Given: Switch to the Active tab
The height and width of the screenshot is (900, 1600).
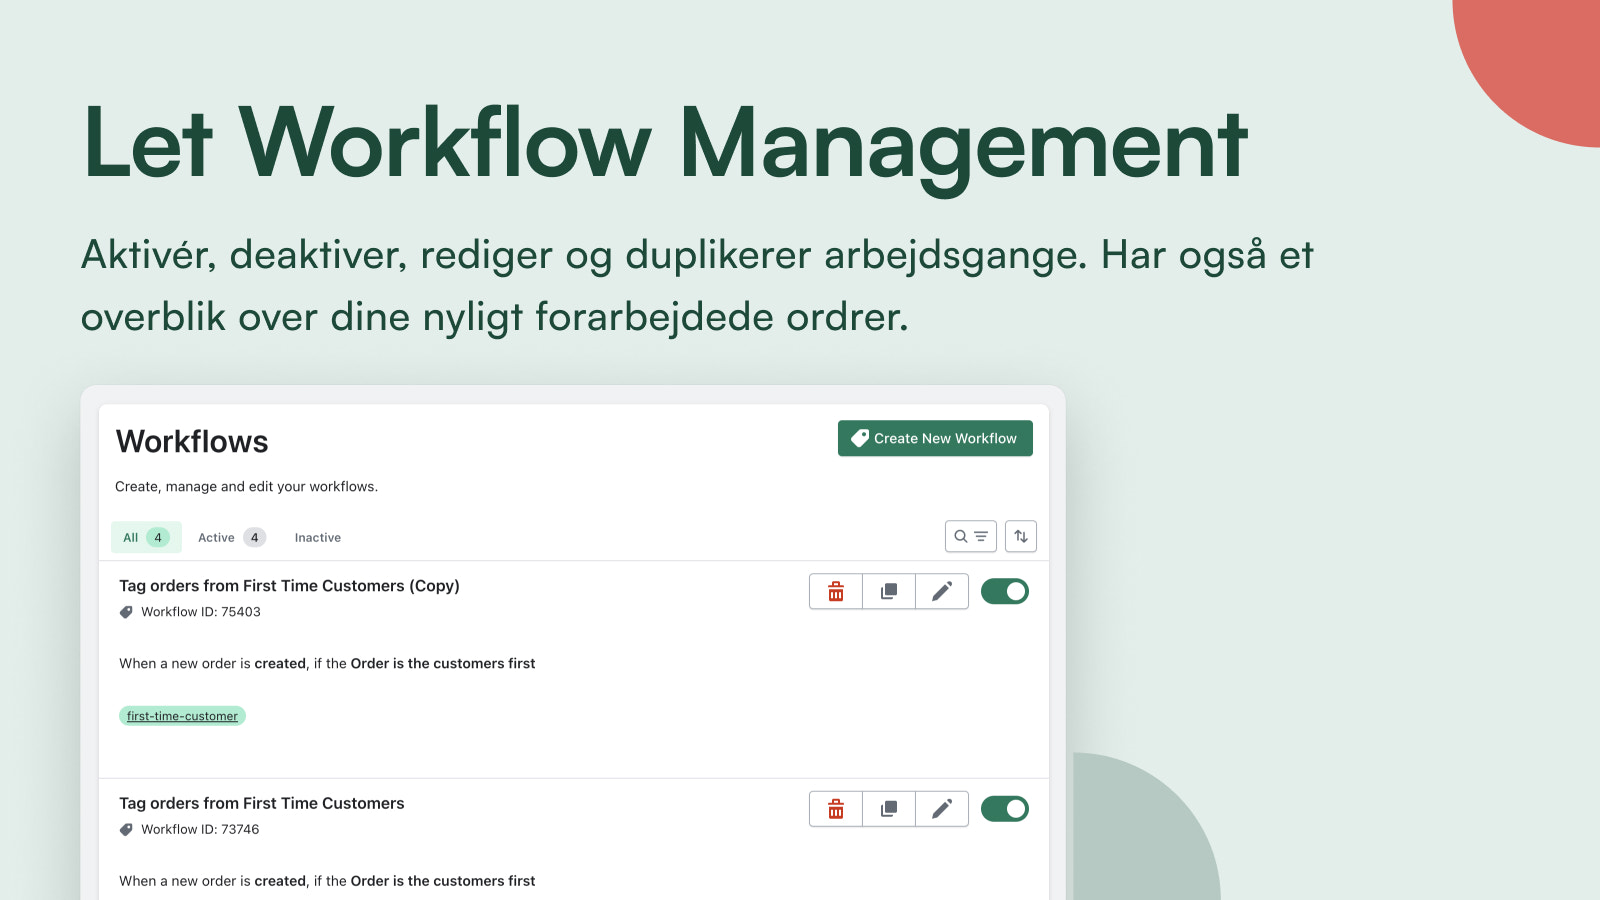Looking at the screenshot, I should [231, 537].
